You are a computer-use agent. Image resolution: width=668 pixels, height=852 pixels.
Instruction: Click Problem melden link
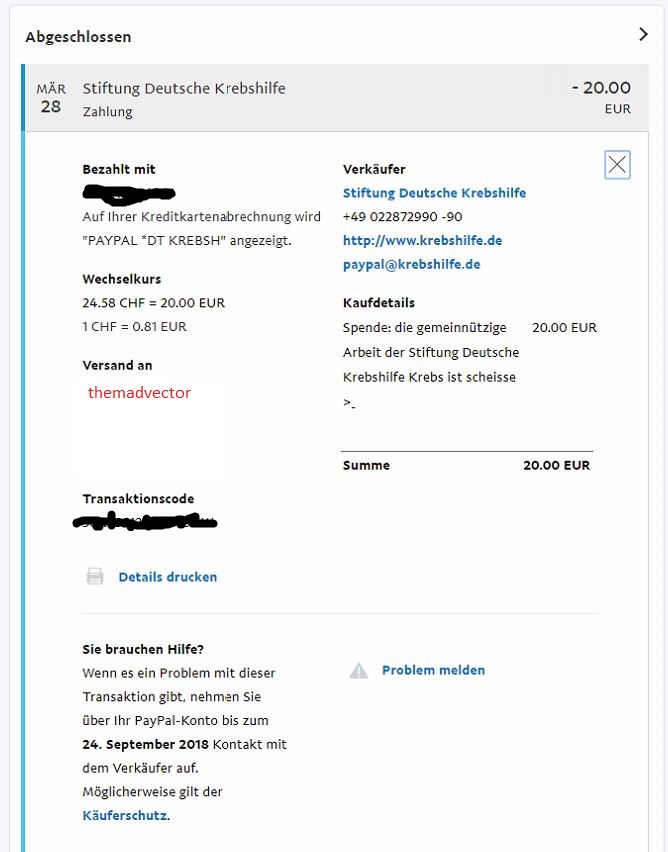click(x=433, y=670)
